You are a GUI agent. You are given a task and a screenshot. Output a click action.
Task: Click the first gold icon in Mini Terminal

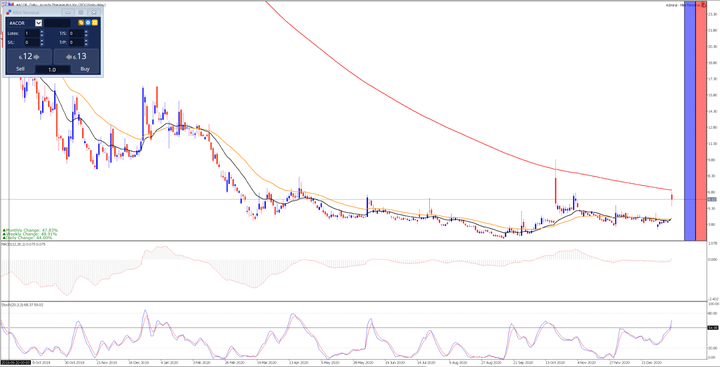pos(81,23)
